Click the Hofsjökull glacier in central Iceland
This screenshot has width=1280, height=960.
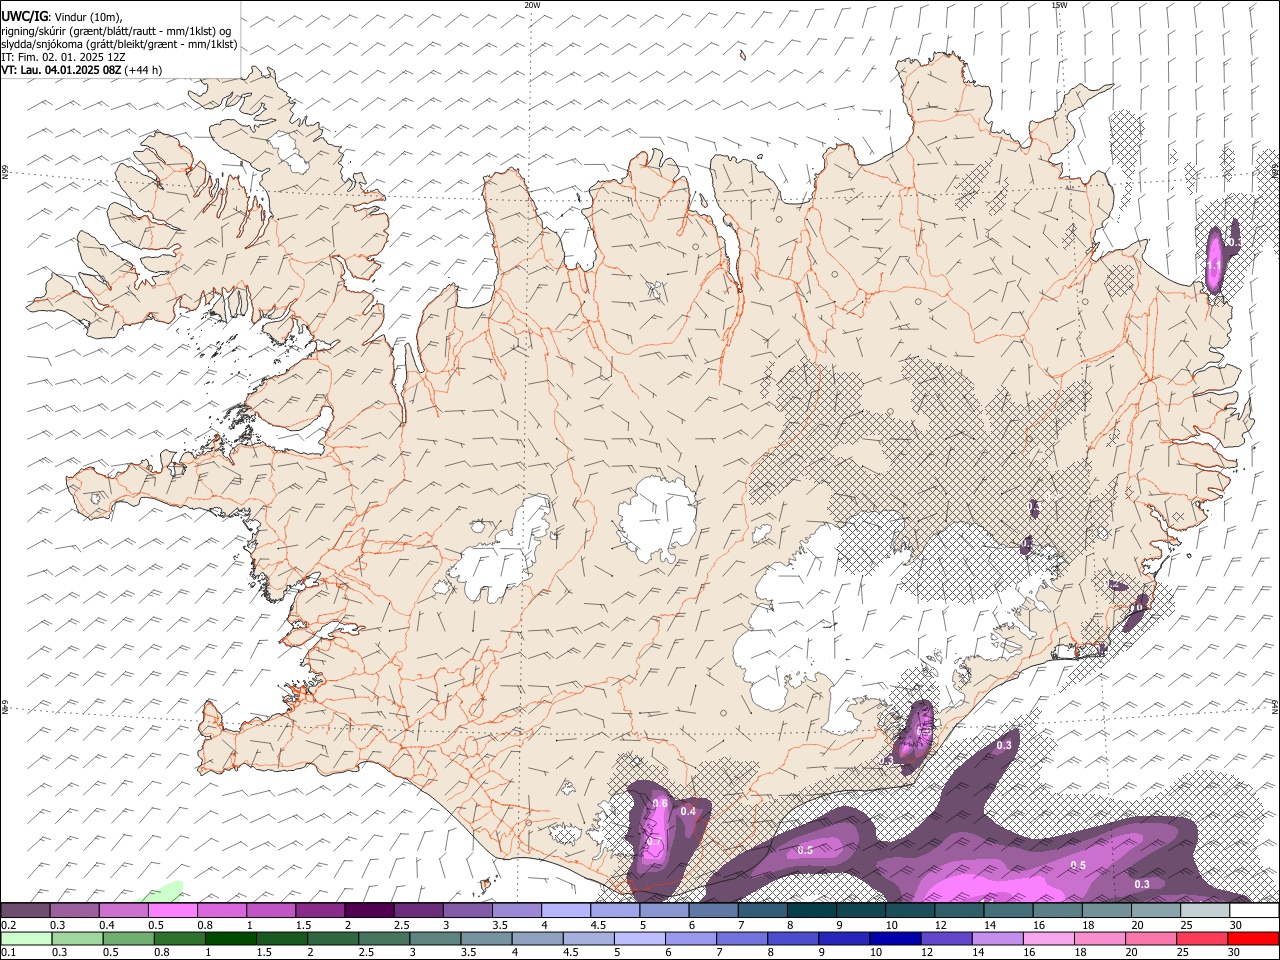click(x=657, y=518)
